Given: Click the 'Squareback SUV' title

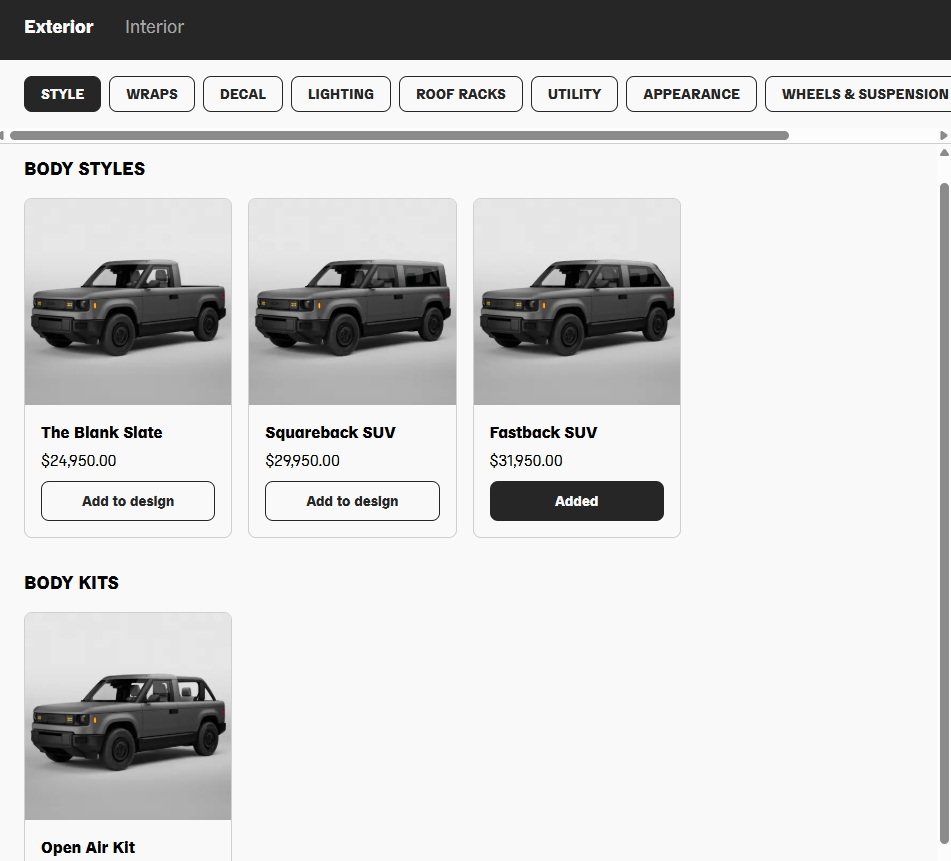Looking at the screenshot, I should click(x=331, y=432).
